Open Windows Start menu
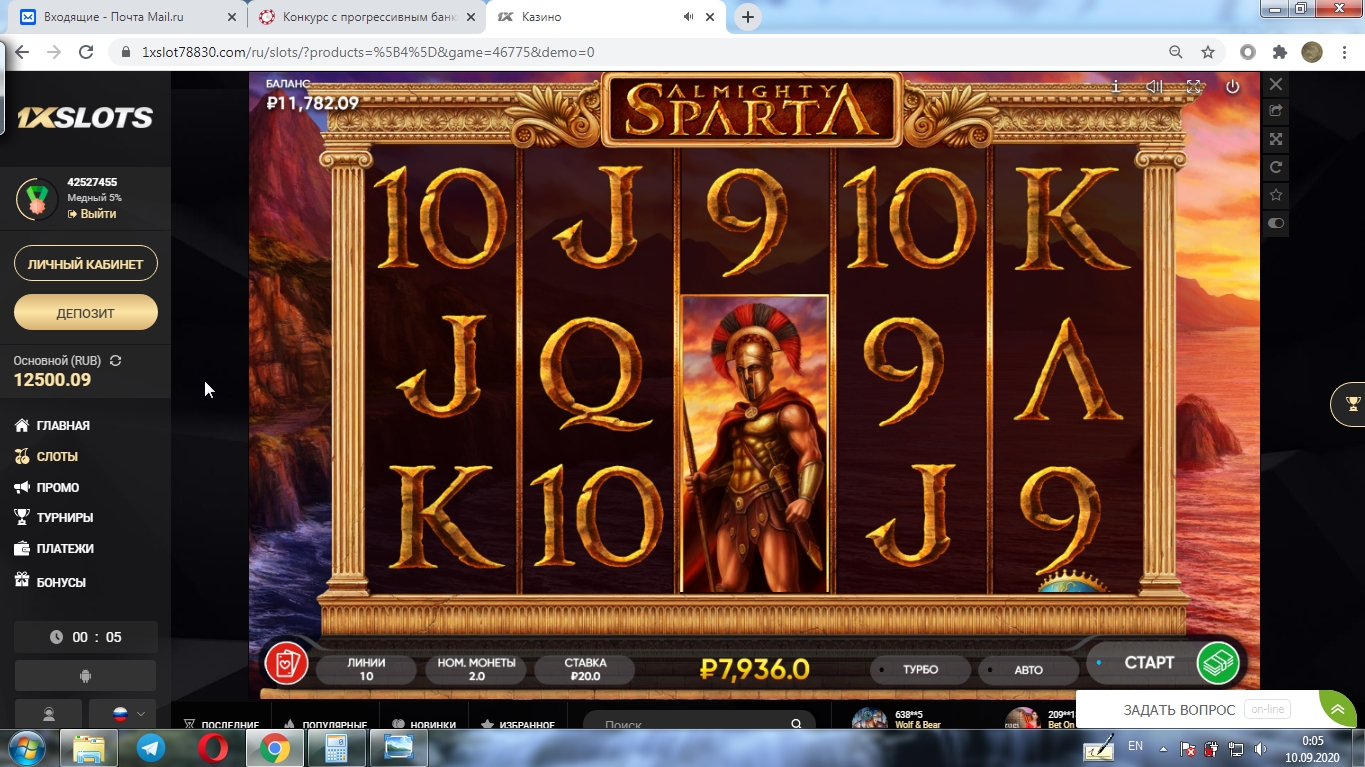The image size is (1365, 767). pyautogui.click(x=26, y=748)
